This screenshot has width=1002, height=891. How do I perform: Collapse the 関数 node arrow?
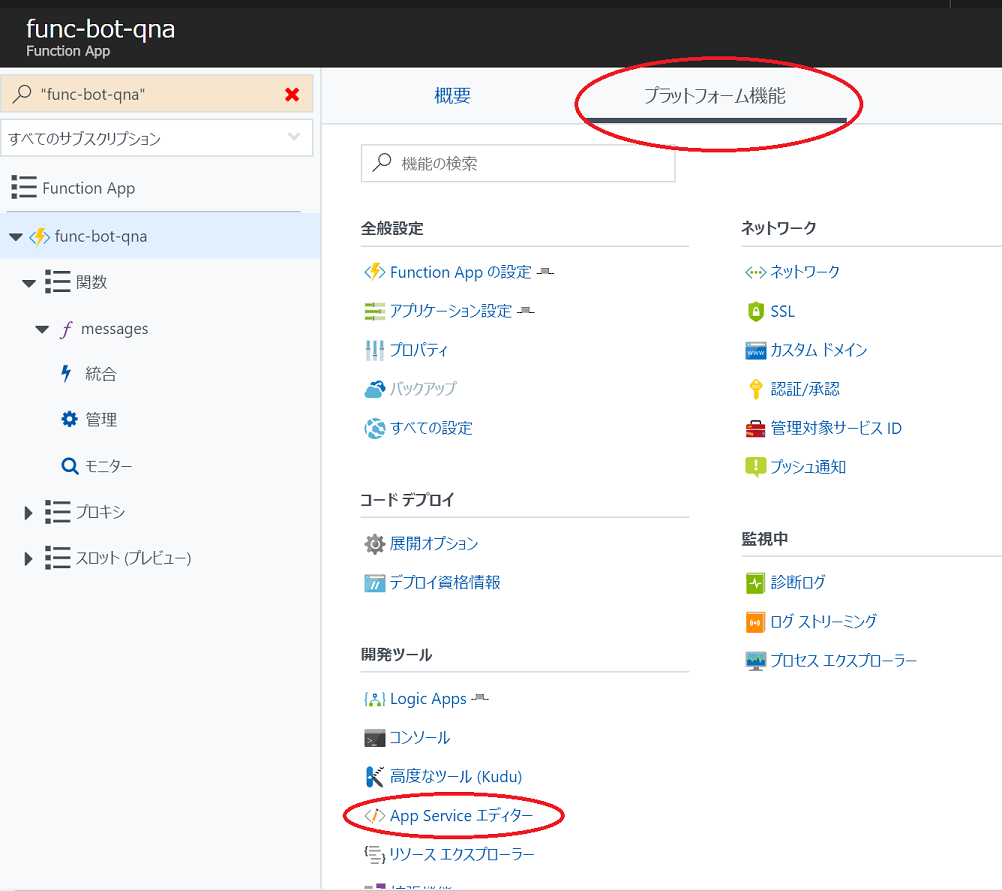pyautogui.click(x=29, y=283)
